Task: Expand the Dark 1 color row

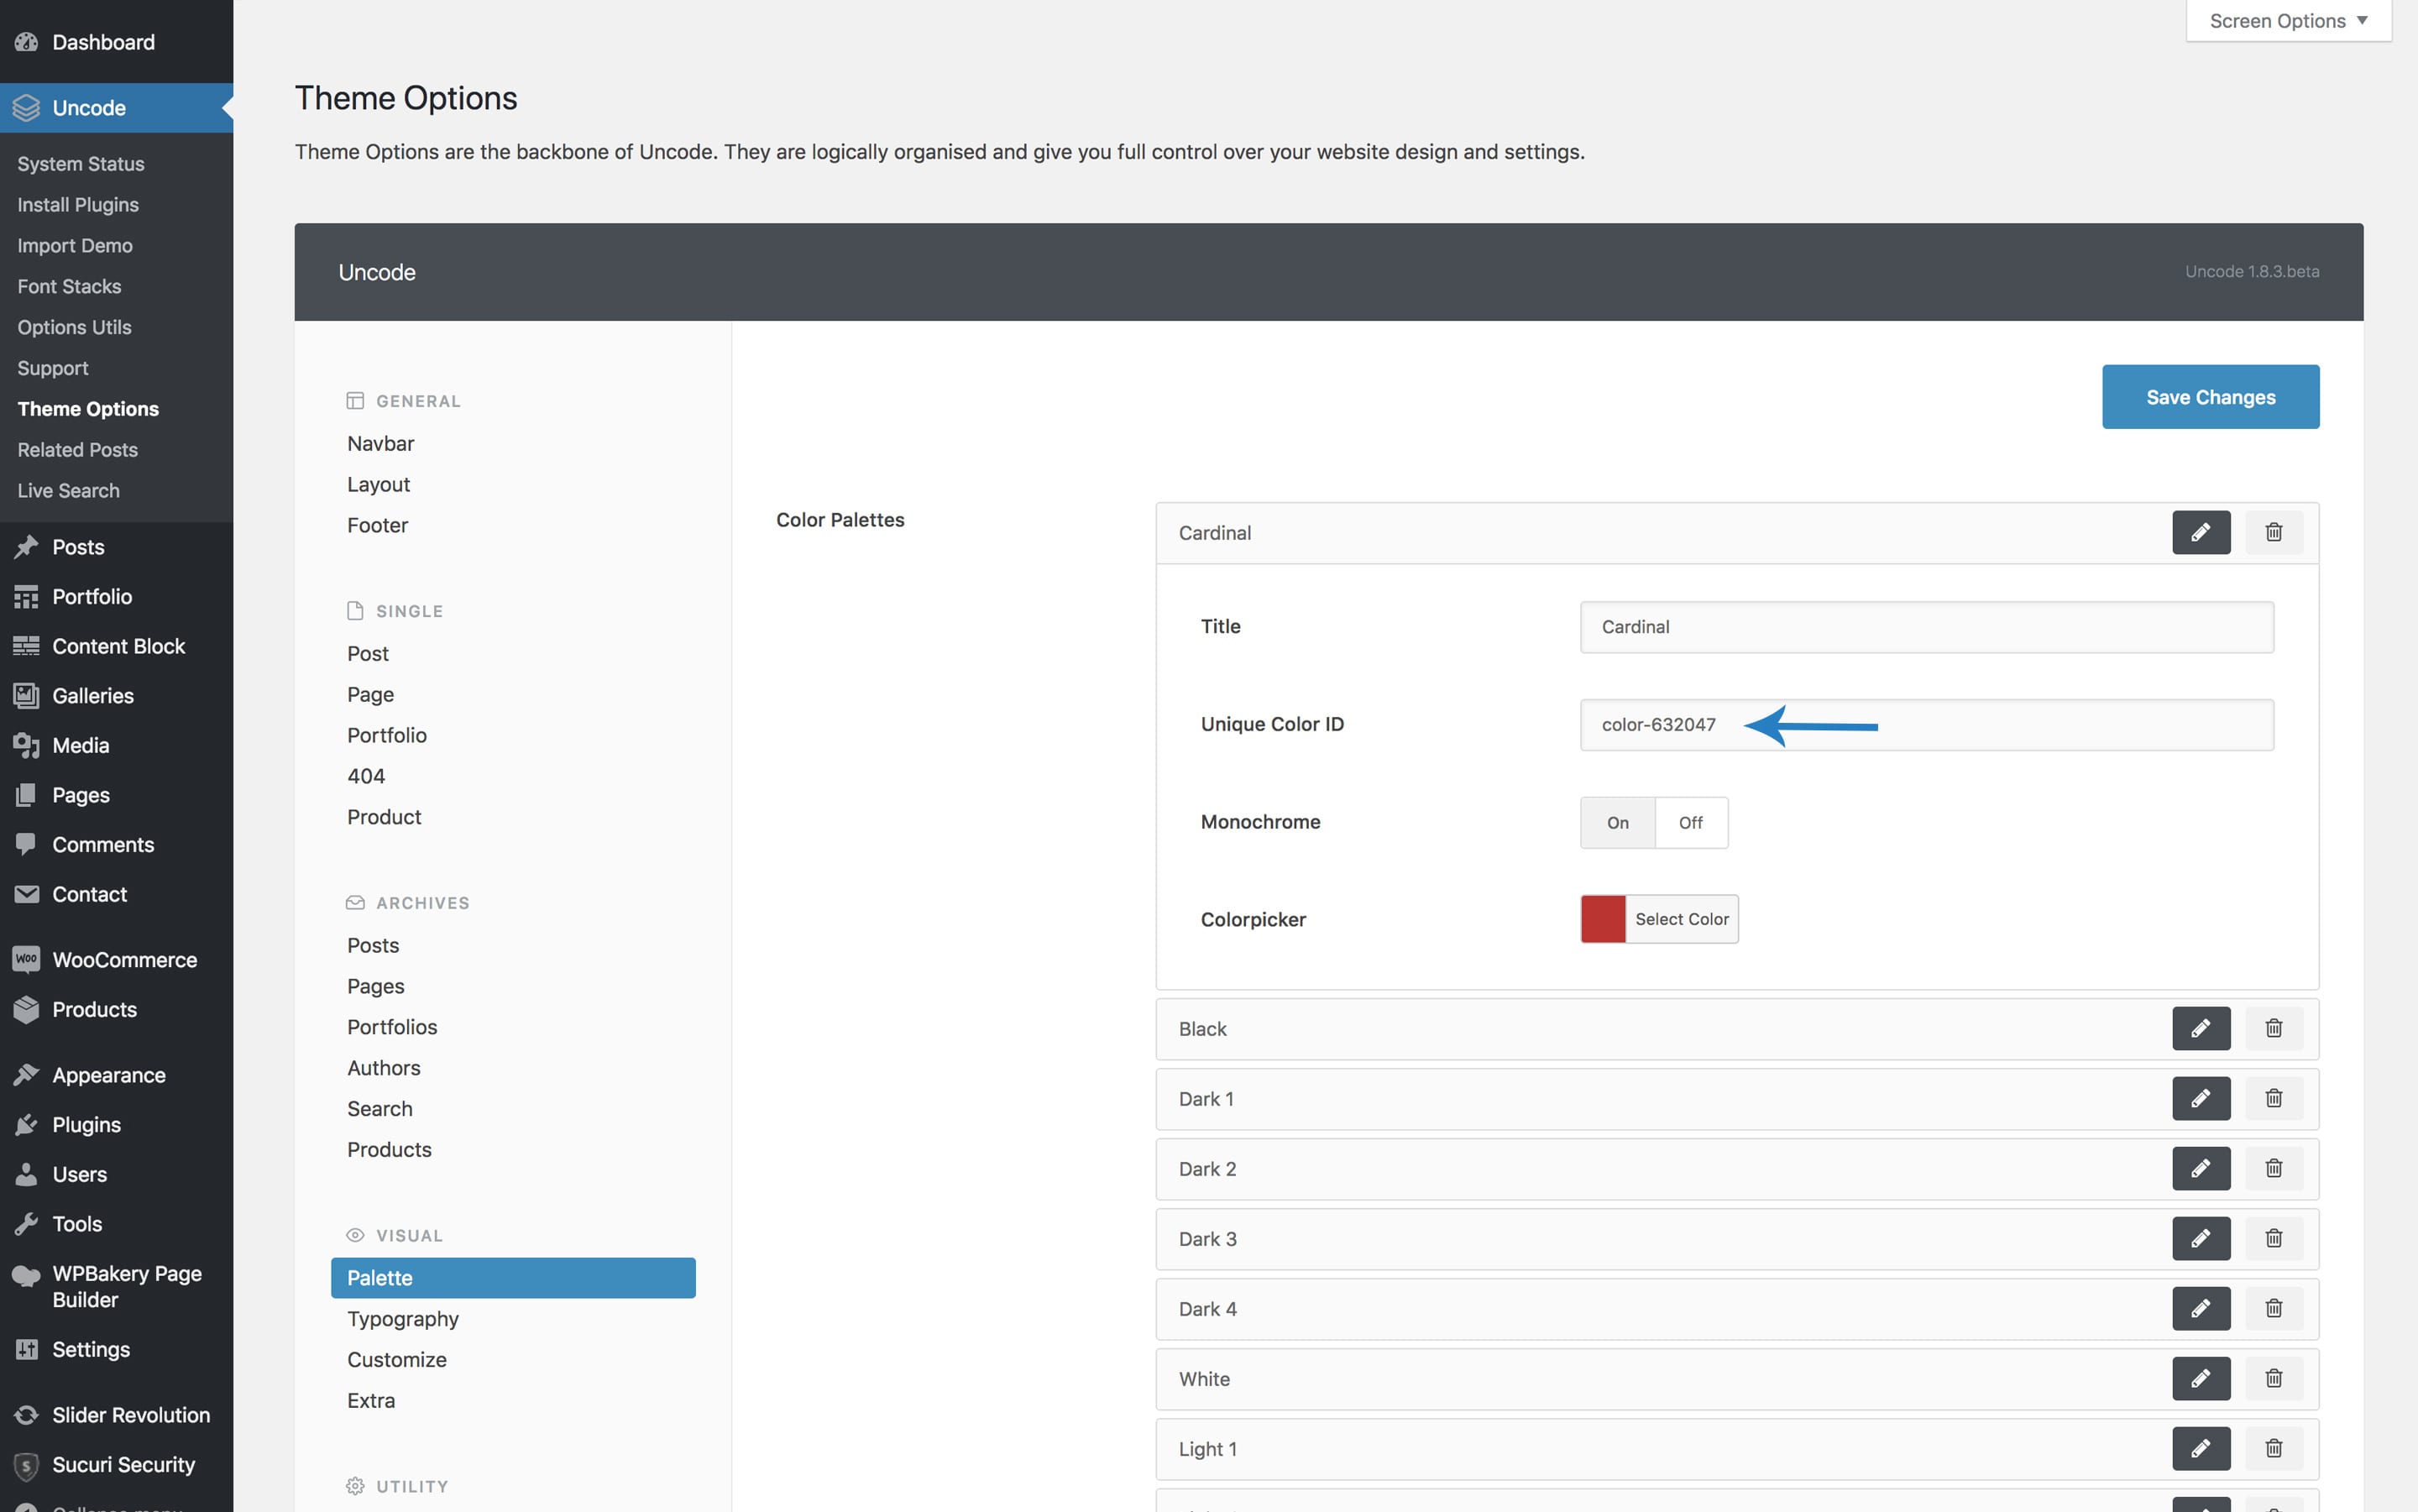Action: coord(1737,1099)
